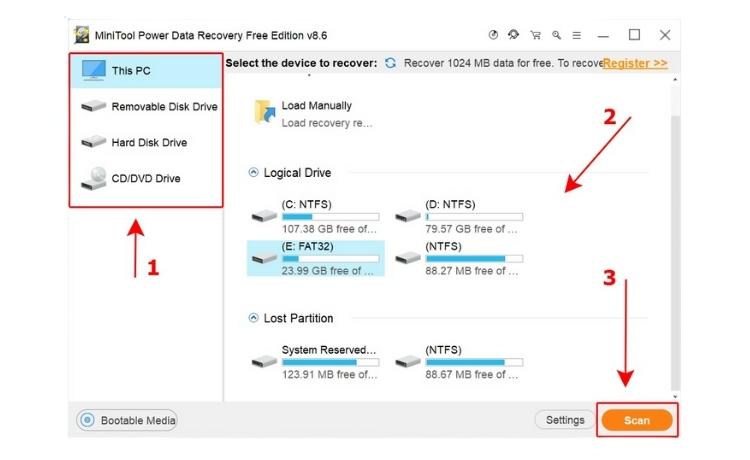Start the Scan button

pos(637,420)
